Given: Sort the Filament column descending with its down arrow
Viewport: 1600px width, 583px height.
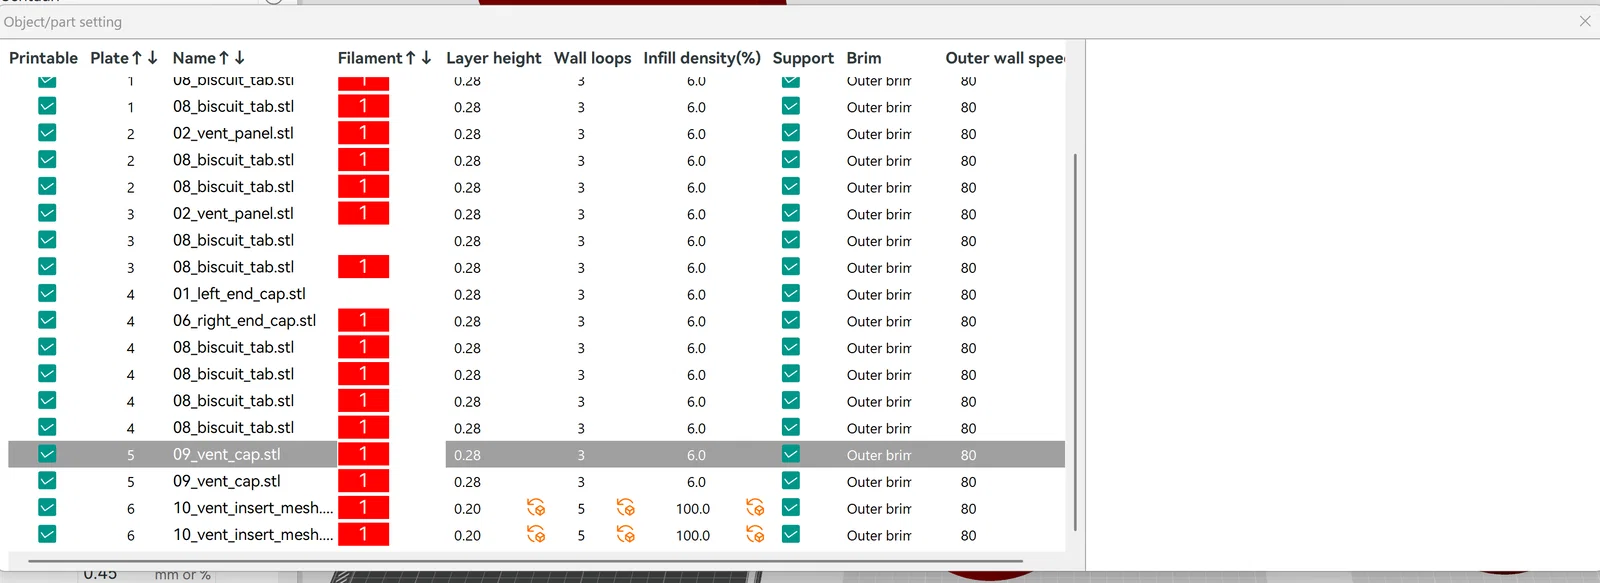Looking at the screenshot, I should click(x=426, y=58).
